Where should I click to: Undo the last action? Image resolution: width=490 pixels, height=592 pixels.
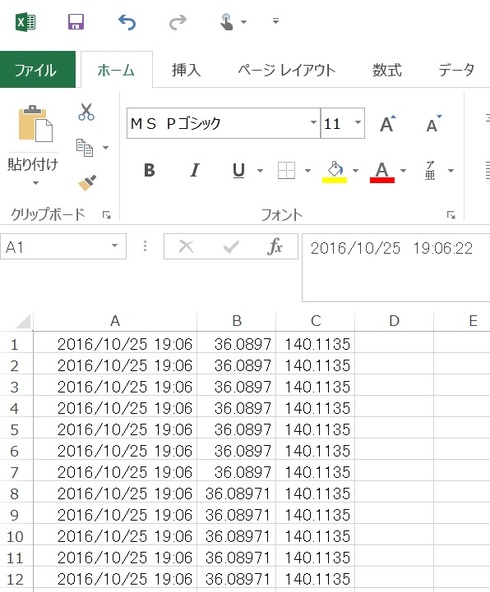point(127,22)
